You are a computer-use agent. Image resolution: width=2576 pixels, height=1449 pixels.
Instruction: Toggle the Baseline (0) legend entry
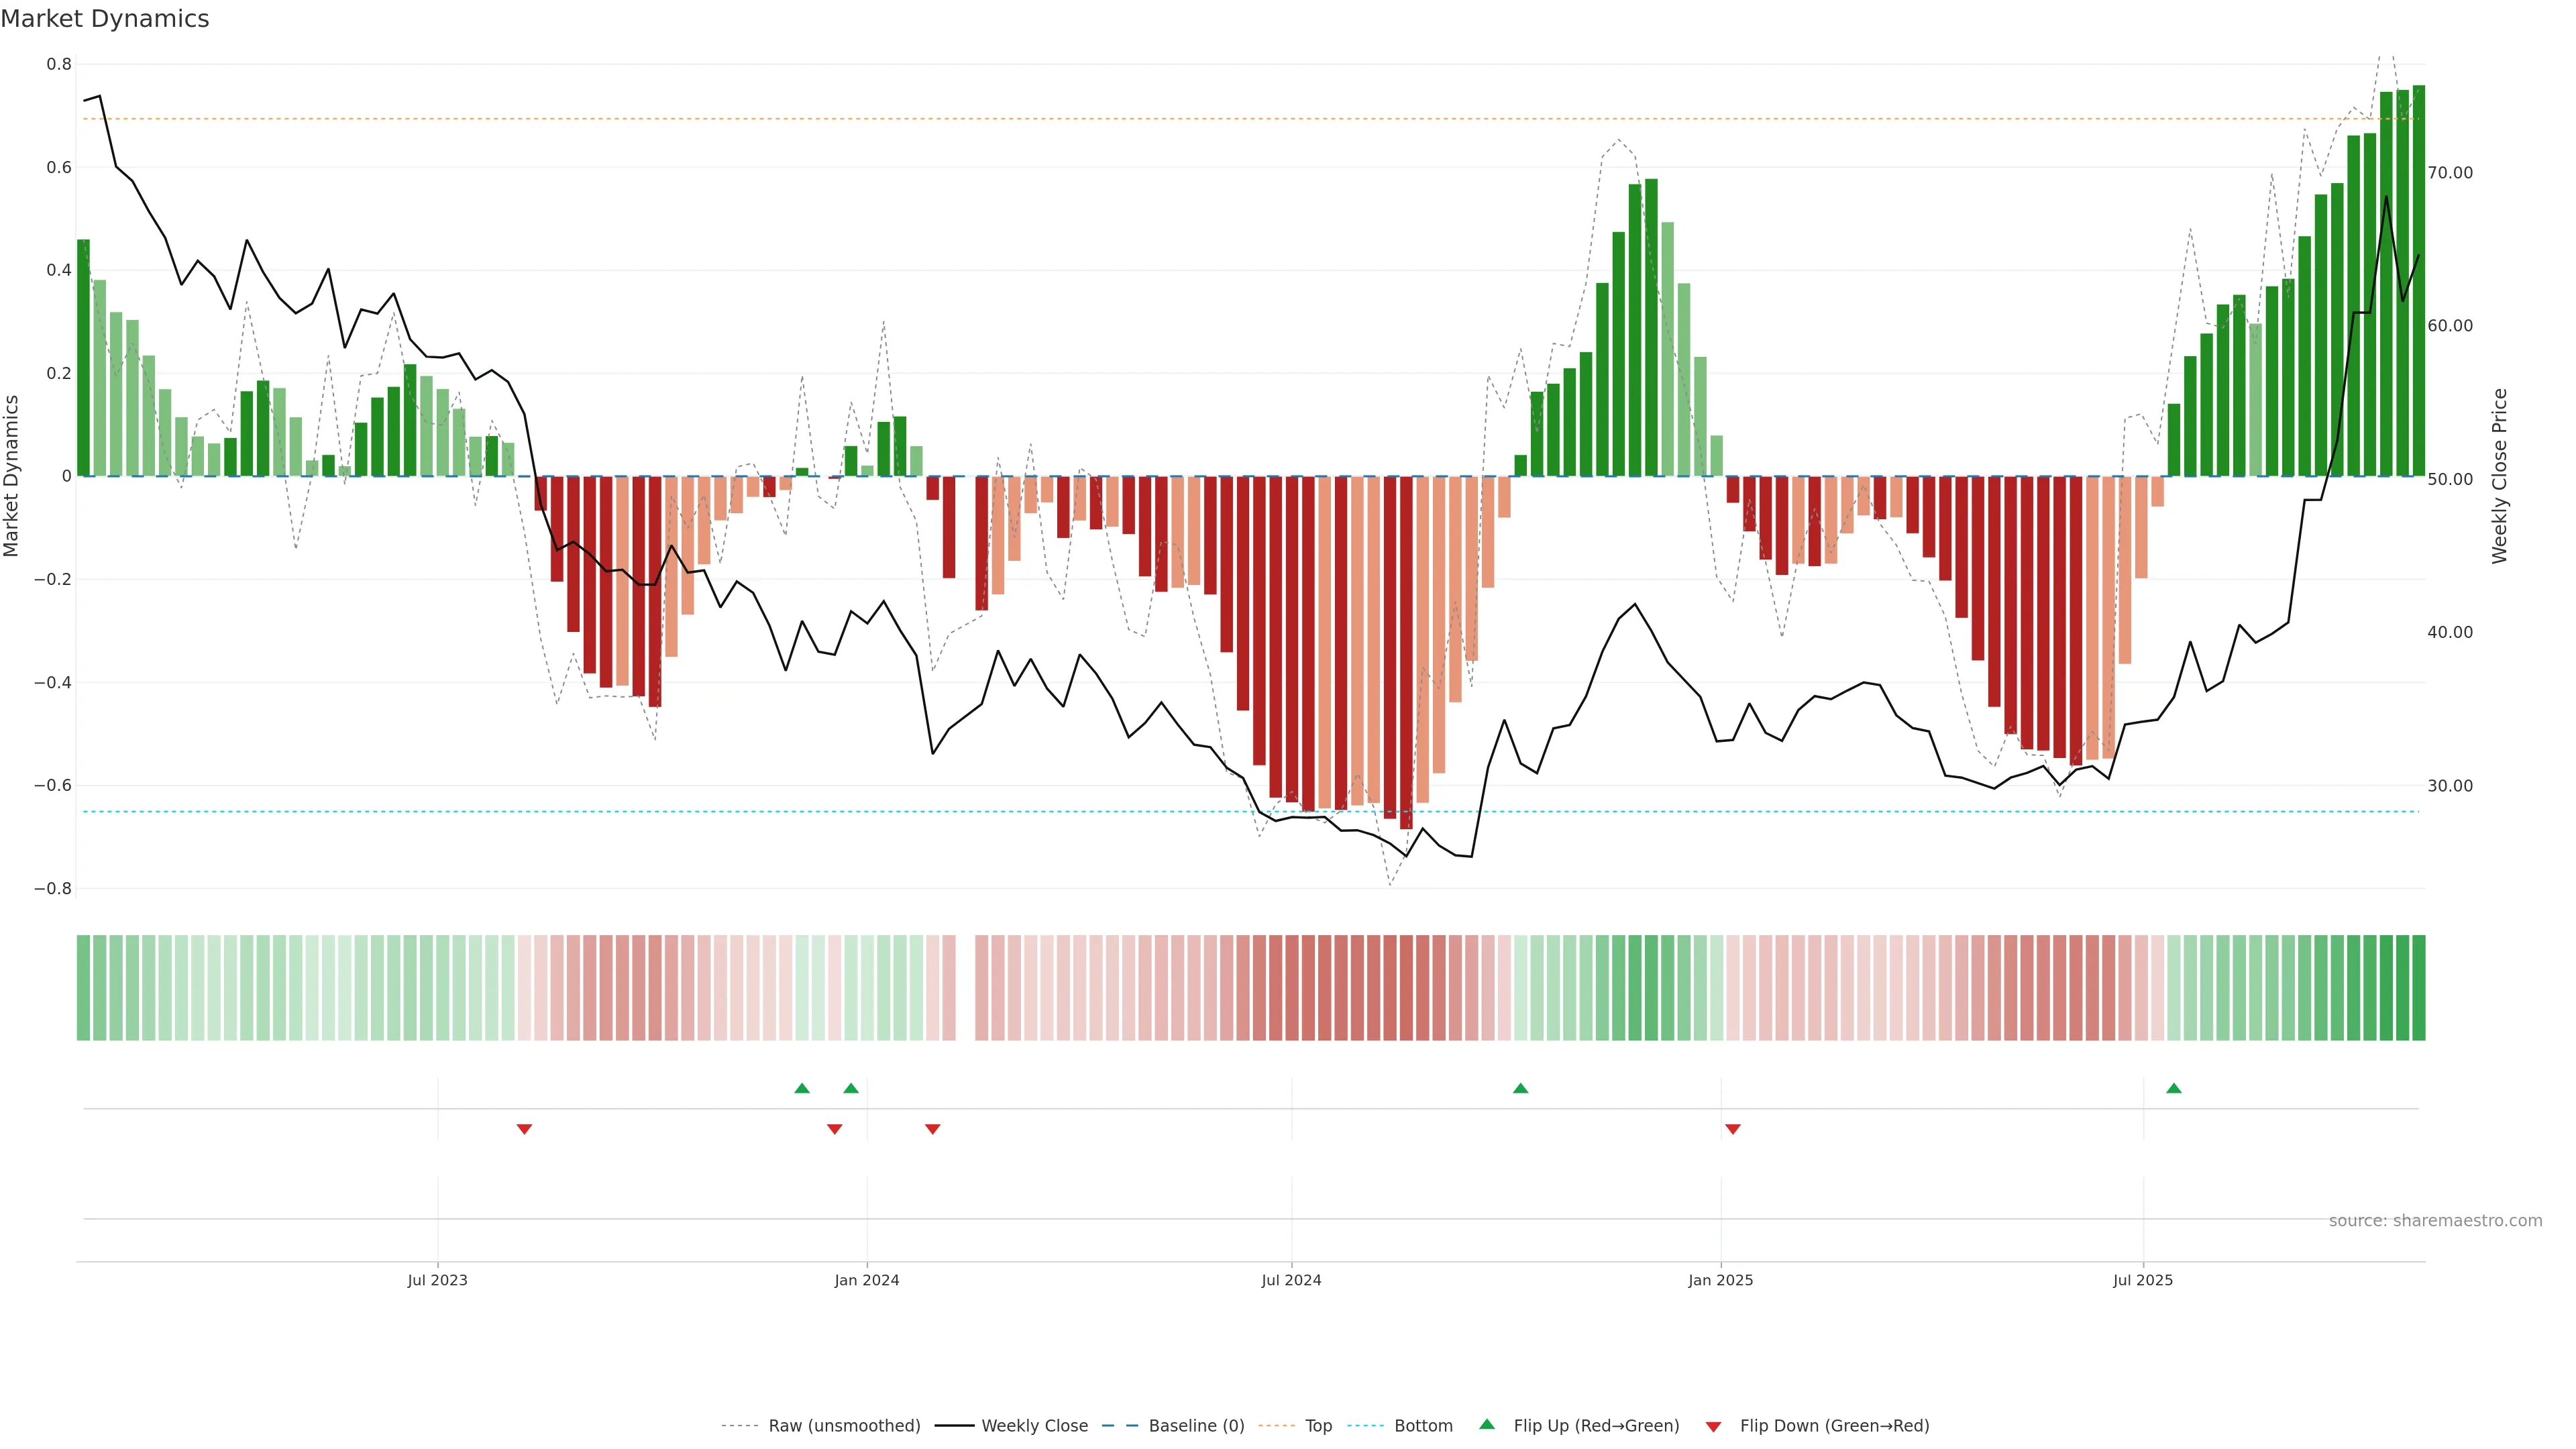pos(1196,1426)
